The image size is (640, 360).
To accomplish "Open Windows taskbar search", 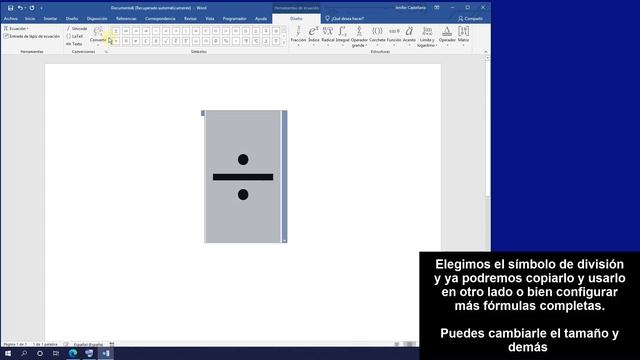I will [x=24, y=353].
